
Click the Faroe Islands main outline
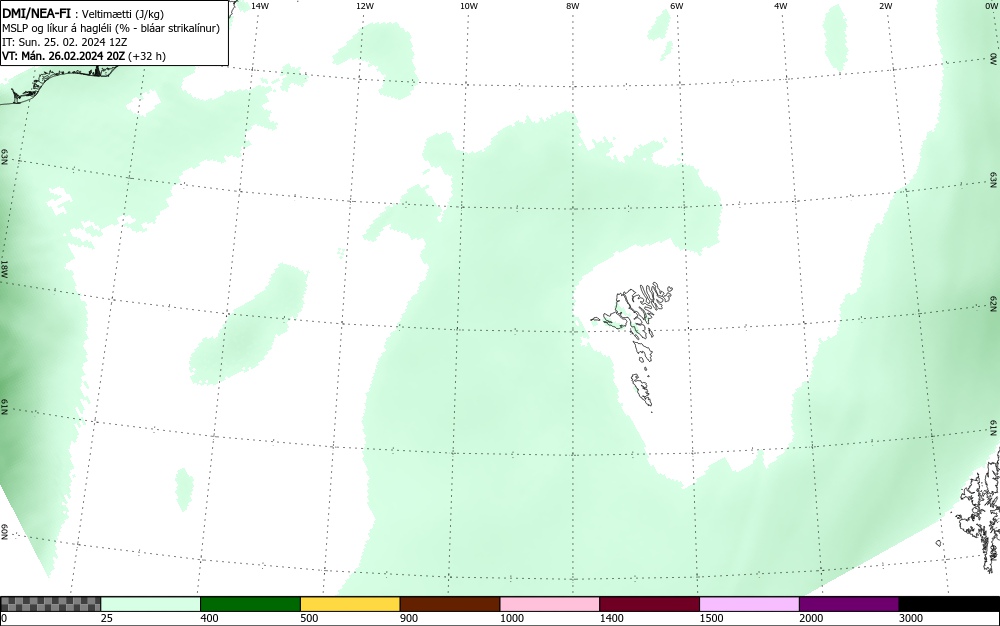click(x=633, y=310)
